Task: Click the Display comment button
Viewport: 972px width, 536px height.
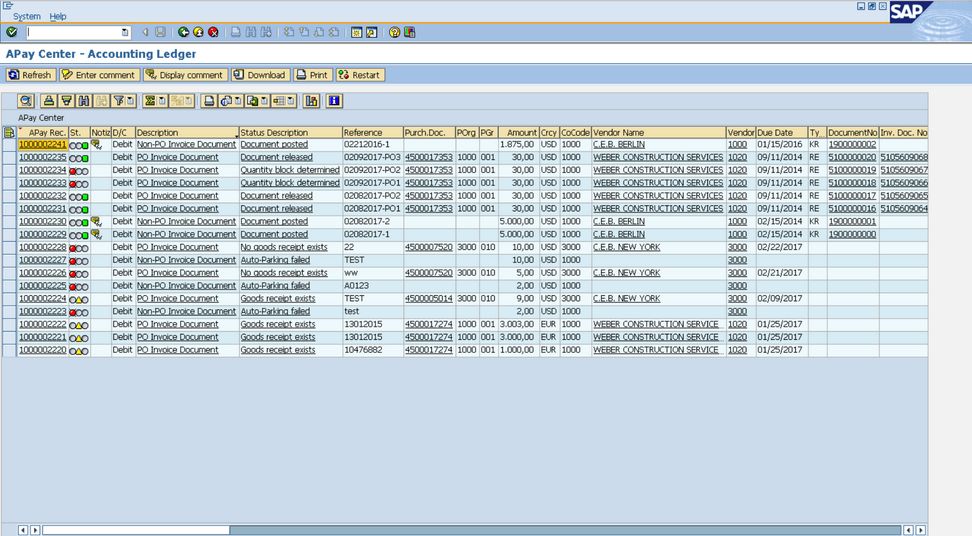Action: click(185, 75)
